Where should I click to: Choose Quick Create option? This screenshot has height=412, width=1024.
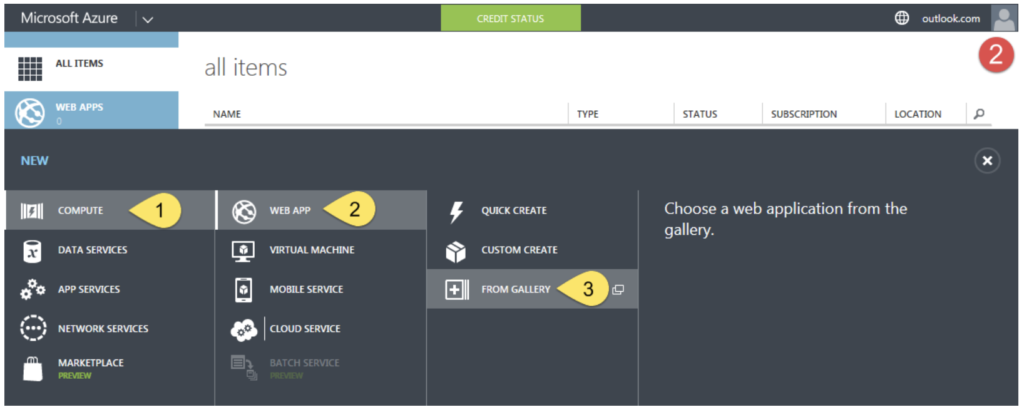[x=532, y=210]
